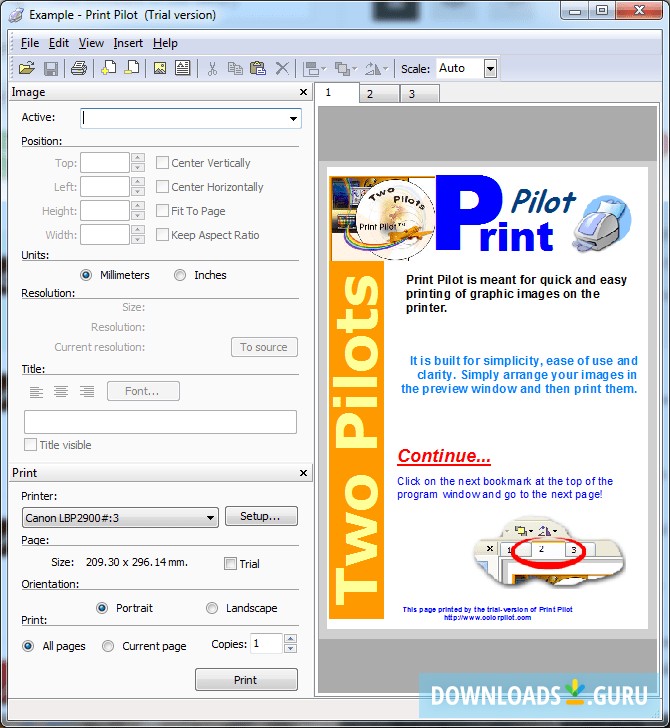
Task: Click the printer graphic on the preview page
Action: coord(602,224)
